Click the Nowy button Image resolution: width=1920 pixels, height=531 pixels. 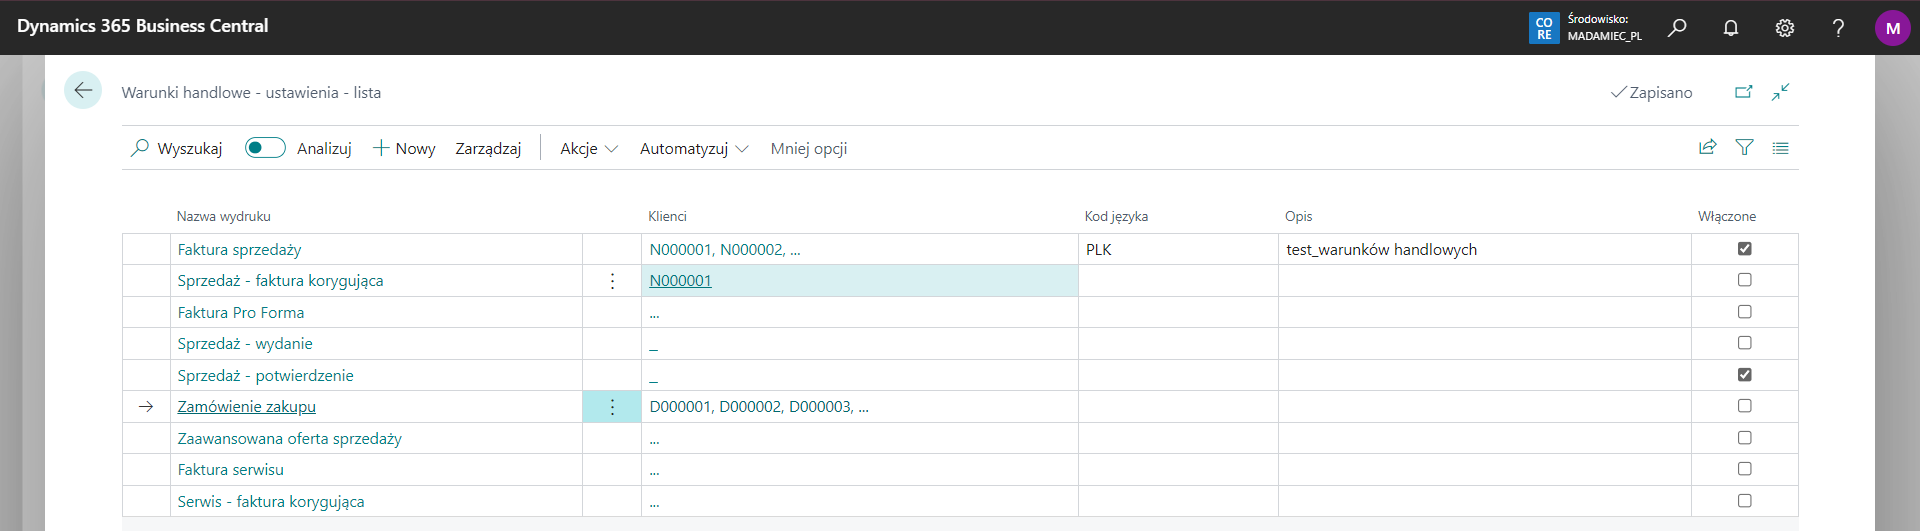(405, 149)
